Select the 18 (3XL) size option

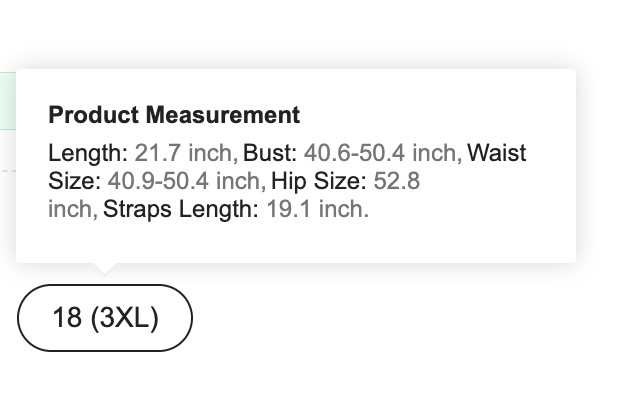coord(104,318)
